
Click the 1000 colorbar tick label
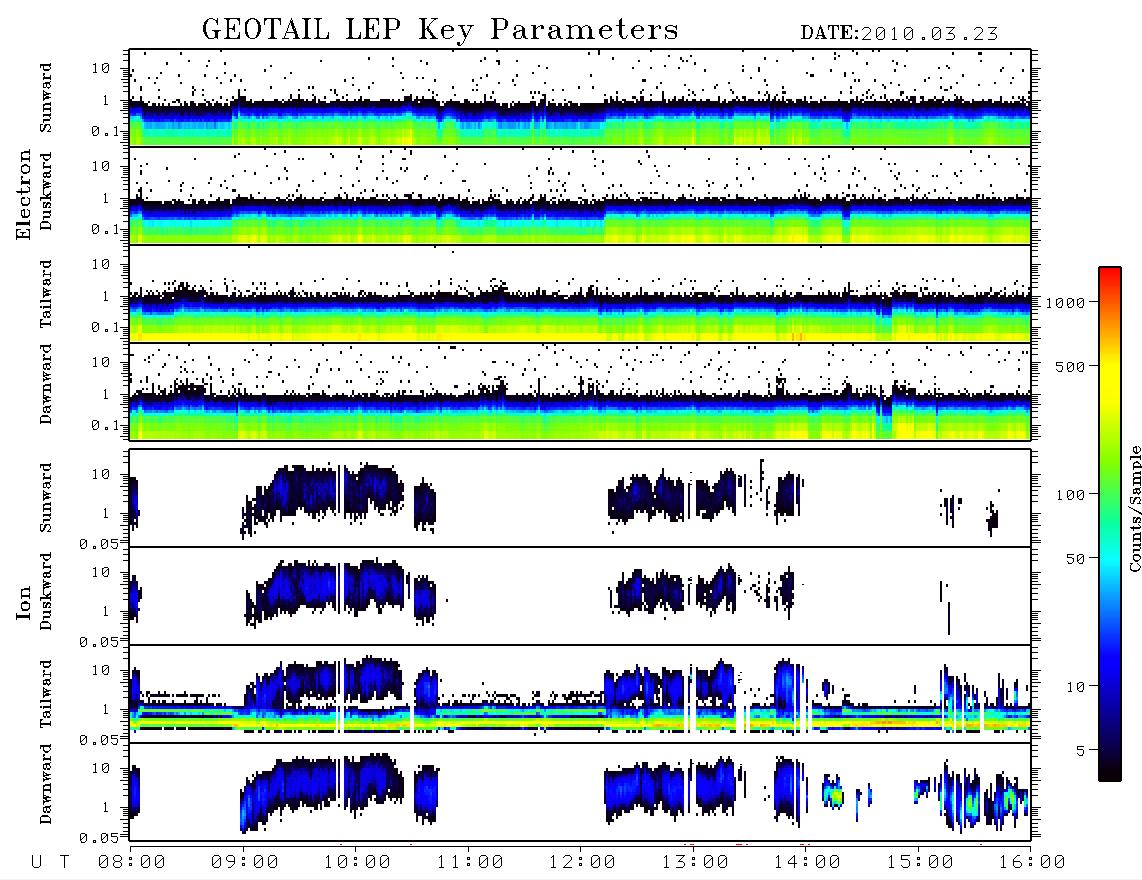point(1066,303)
